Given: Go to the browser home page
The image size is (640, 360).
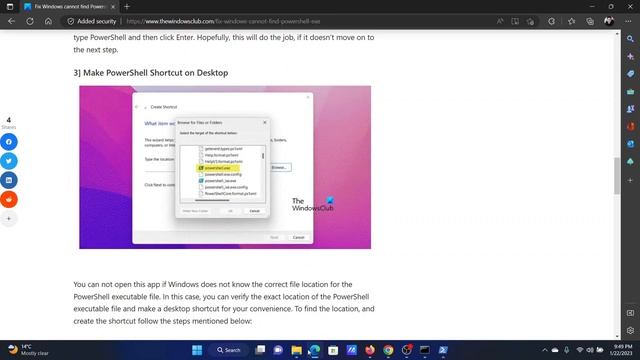Looking at the screenshot, I should (48, 21).
